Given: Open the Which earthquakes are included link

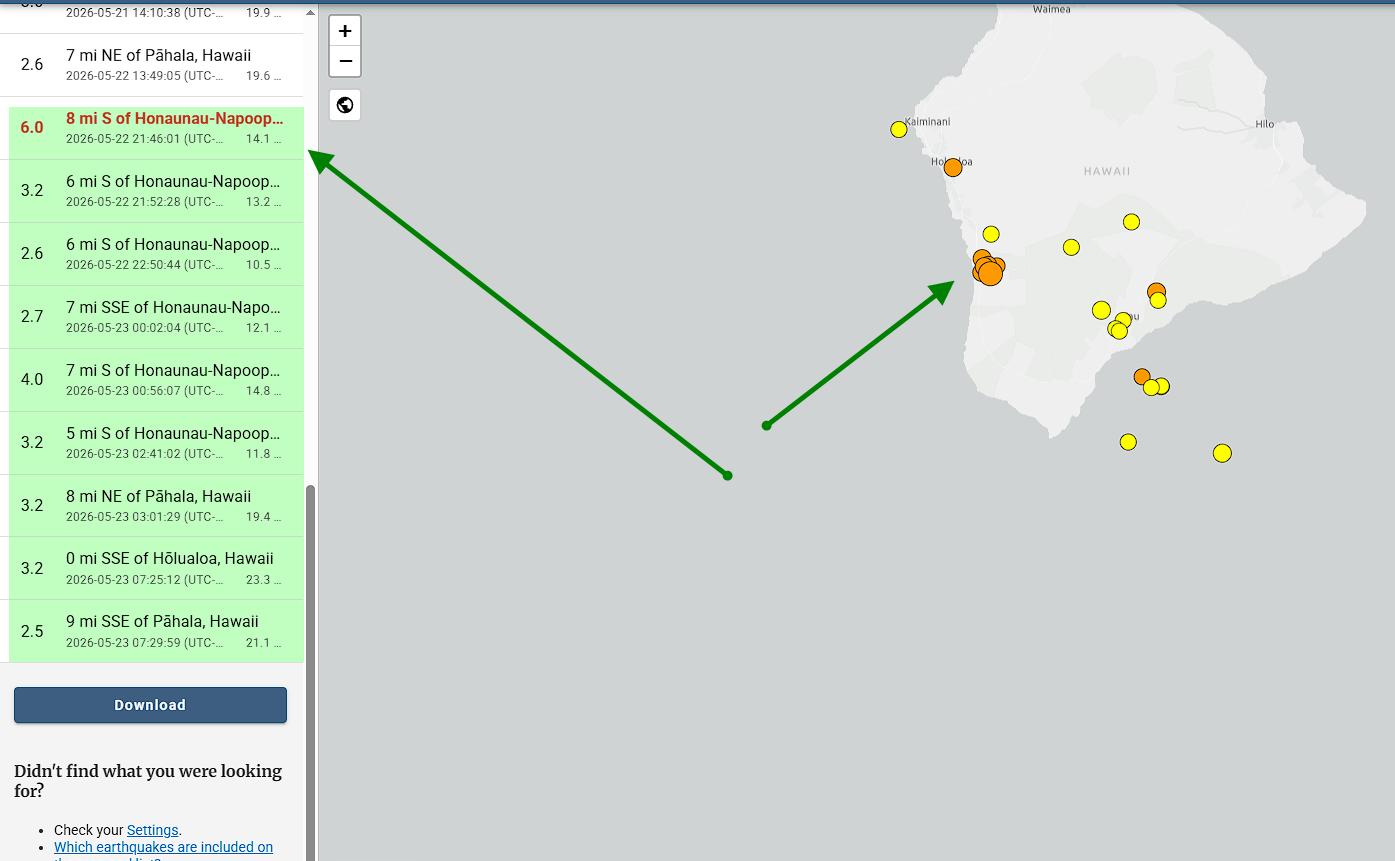Looking at the screenshot, I should 163,847.
